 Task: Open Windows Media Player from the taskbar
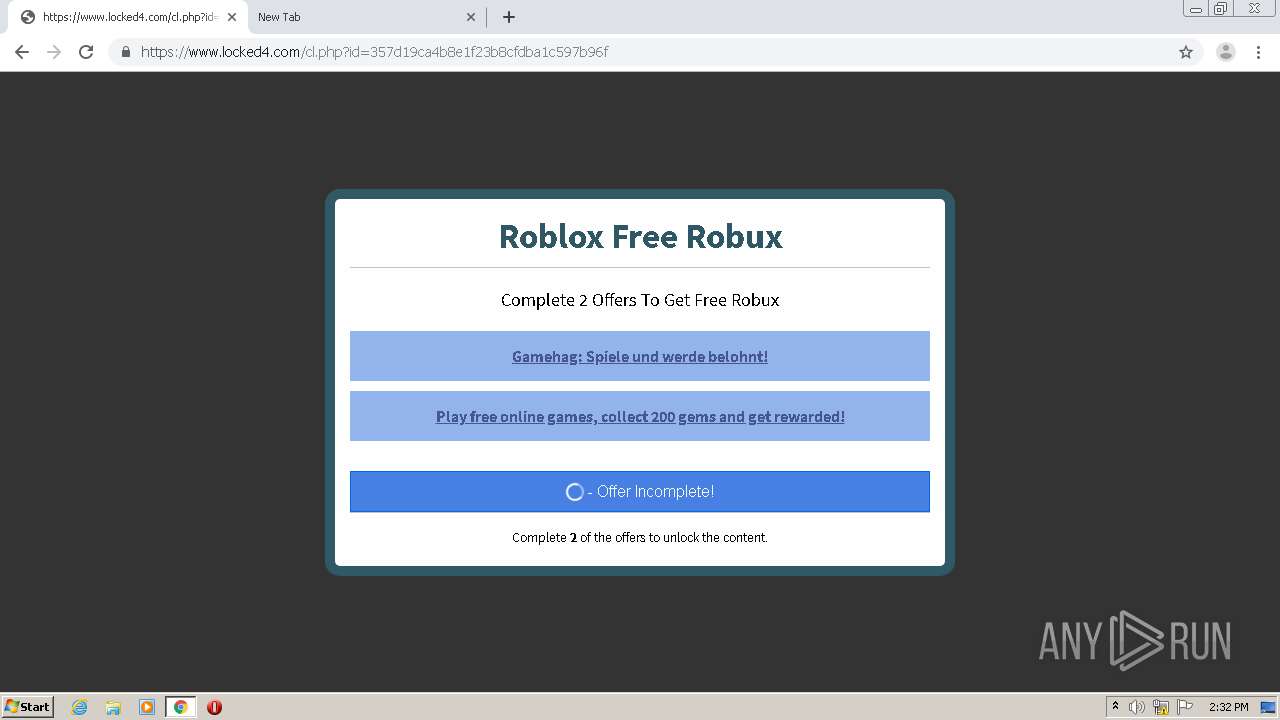click(x=147, y=707)
